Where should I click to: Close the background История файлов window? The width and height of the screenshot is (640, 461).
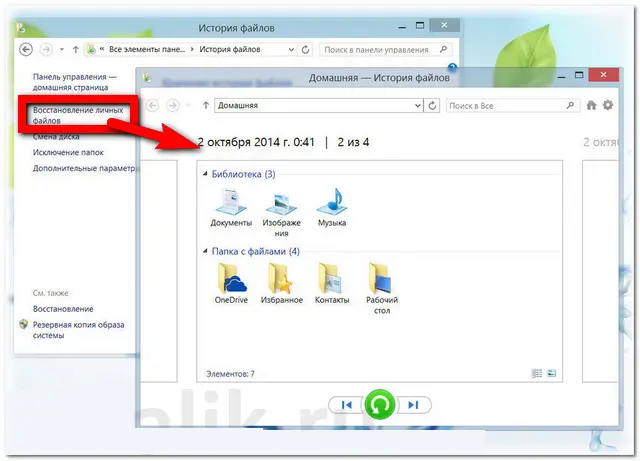(x=444, y=25)
